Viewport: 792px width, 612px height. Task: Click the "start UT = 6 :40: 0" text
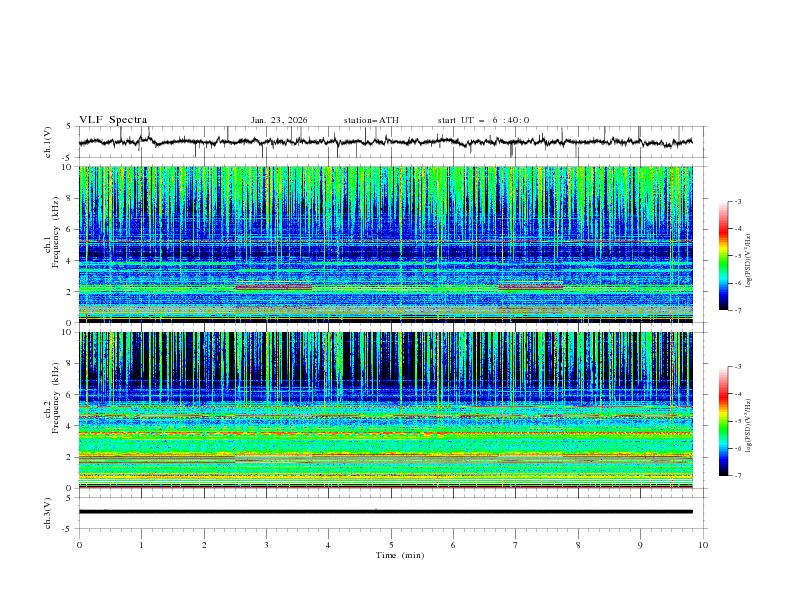click(x=483, y=120)
